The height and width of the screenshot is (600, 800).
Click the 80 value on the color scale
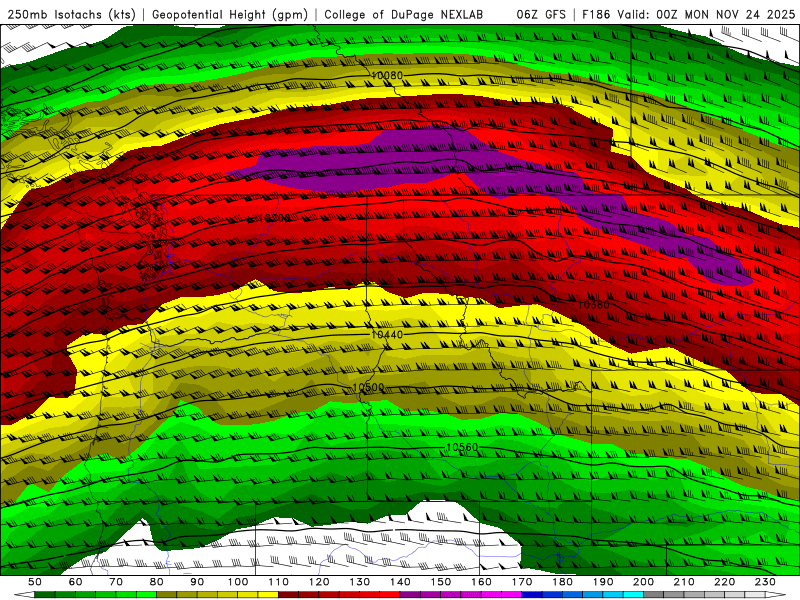157,582
